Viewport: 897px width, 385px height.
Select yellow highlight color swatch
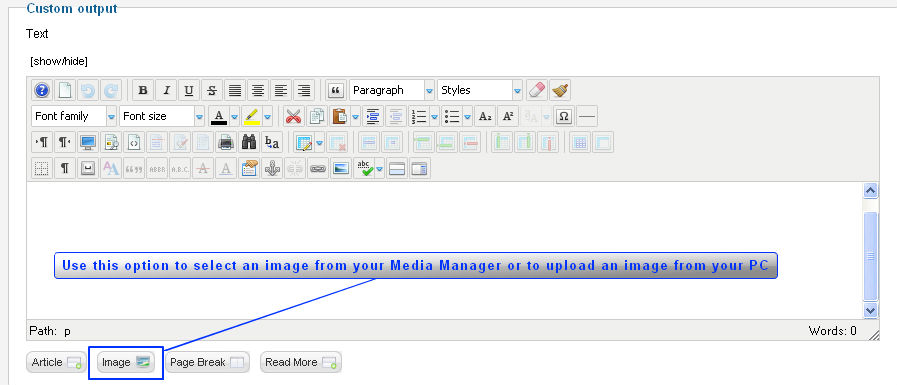(251, 116)
